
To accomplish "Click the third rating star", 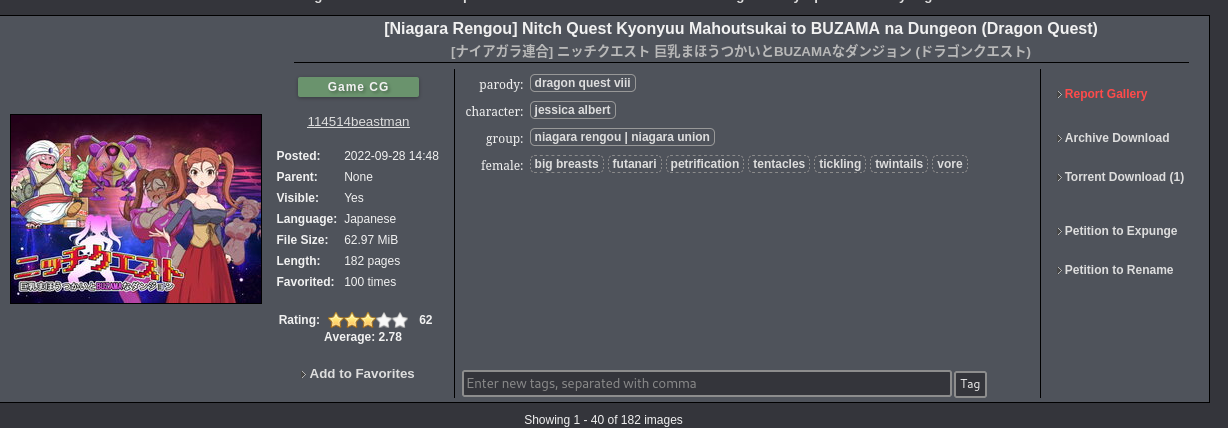I will pos(368,321).
